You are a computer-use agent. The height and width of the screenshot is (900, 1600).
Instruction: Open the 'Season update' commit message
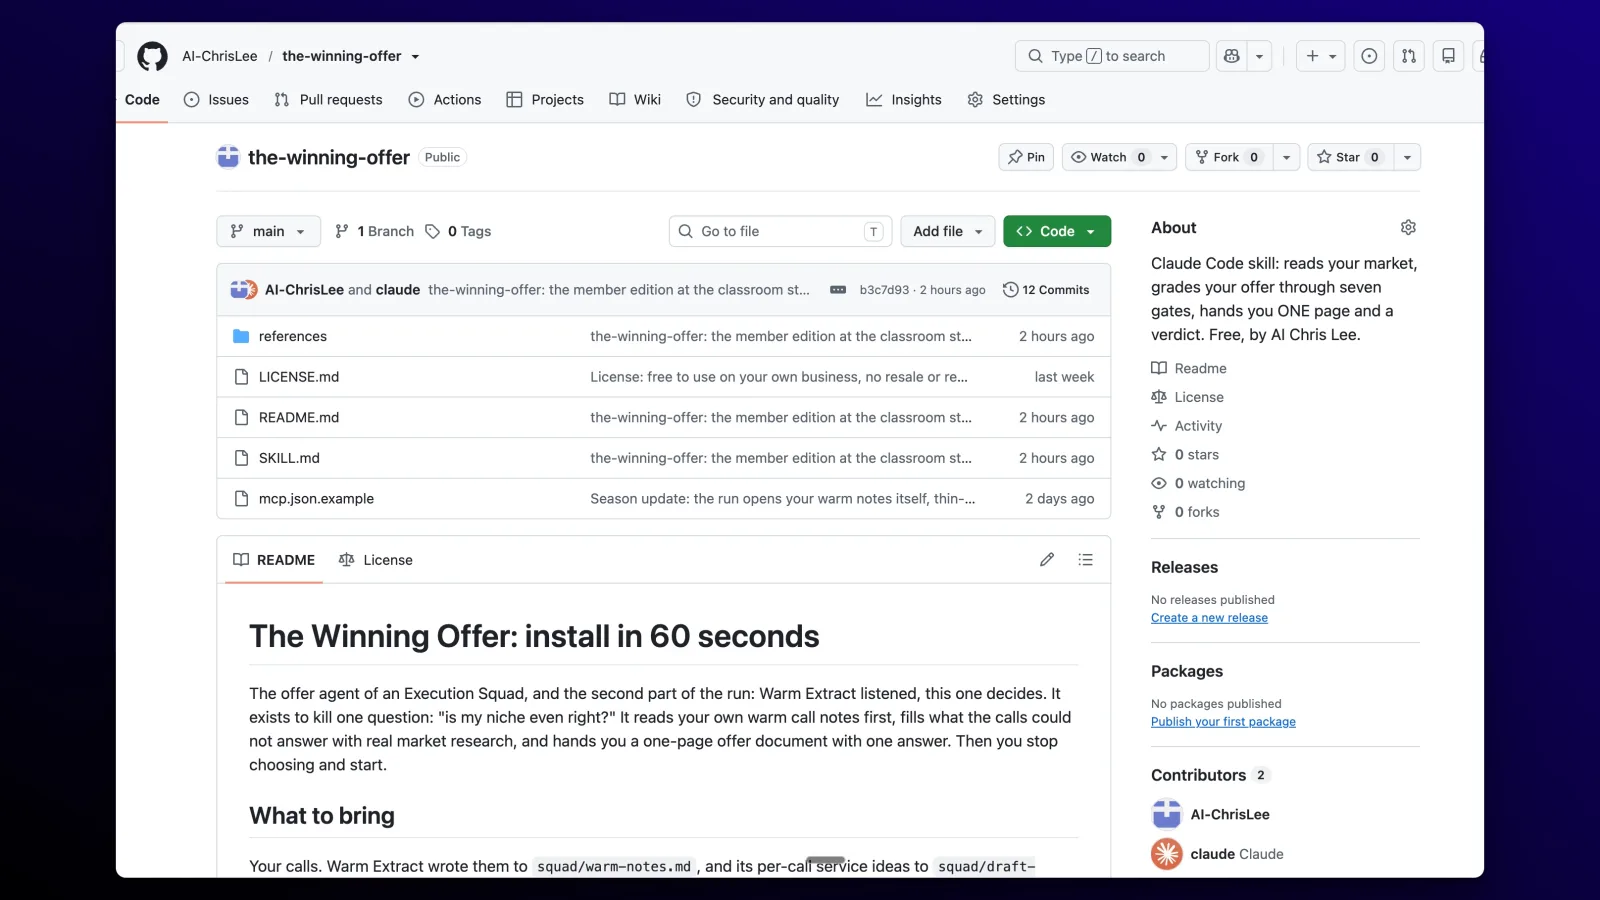(x=783, y=499)
